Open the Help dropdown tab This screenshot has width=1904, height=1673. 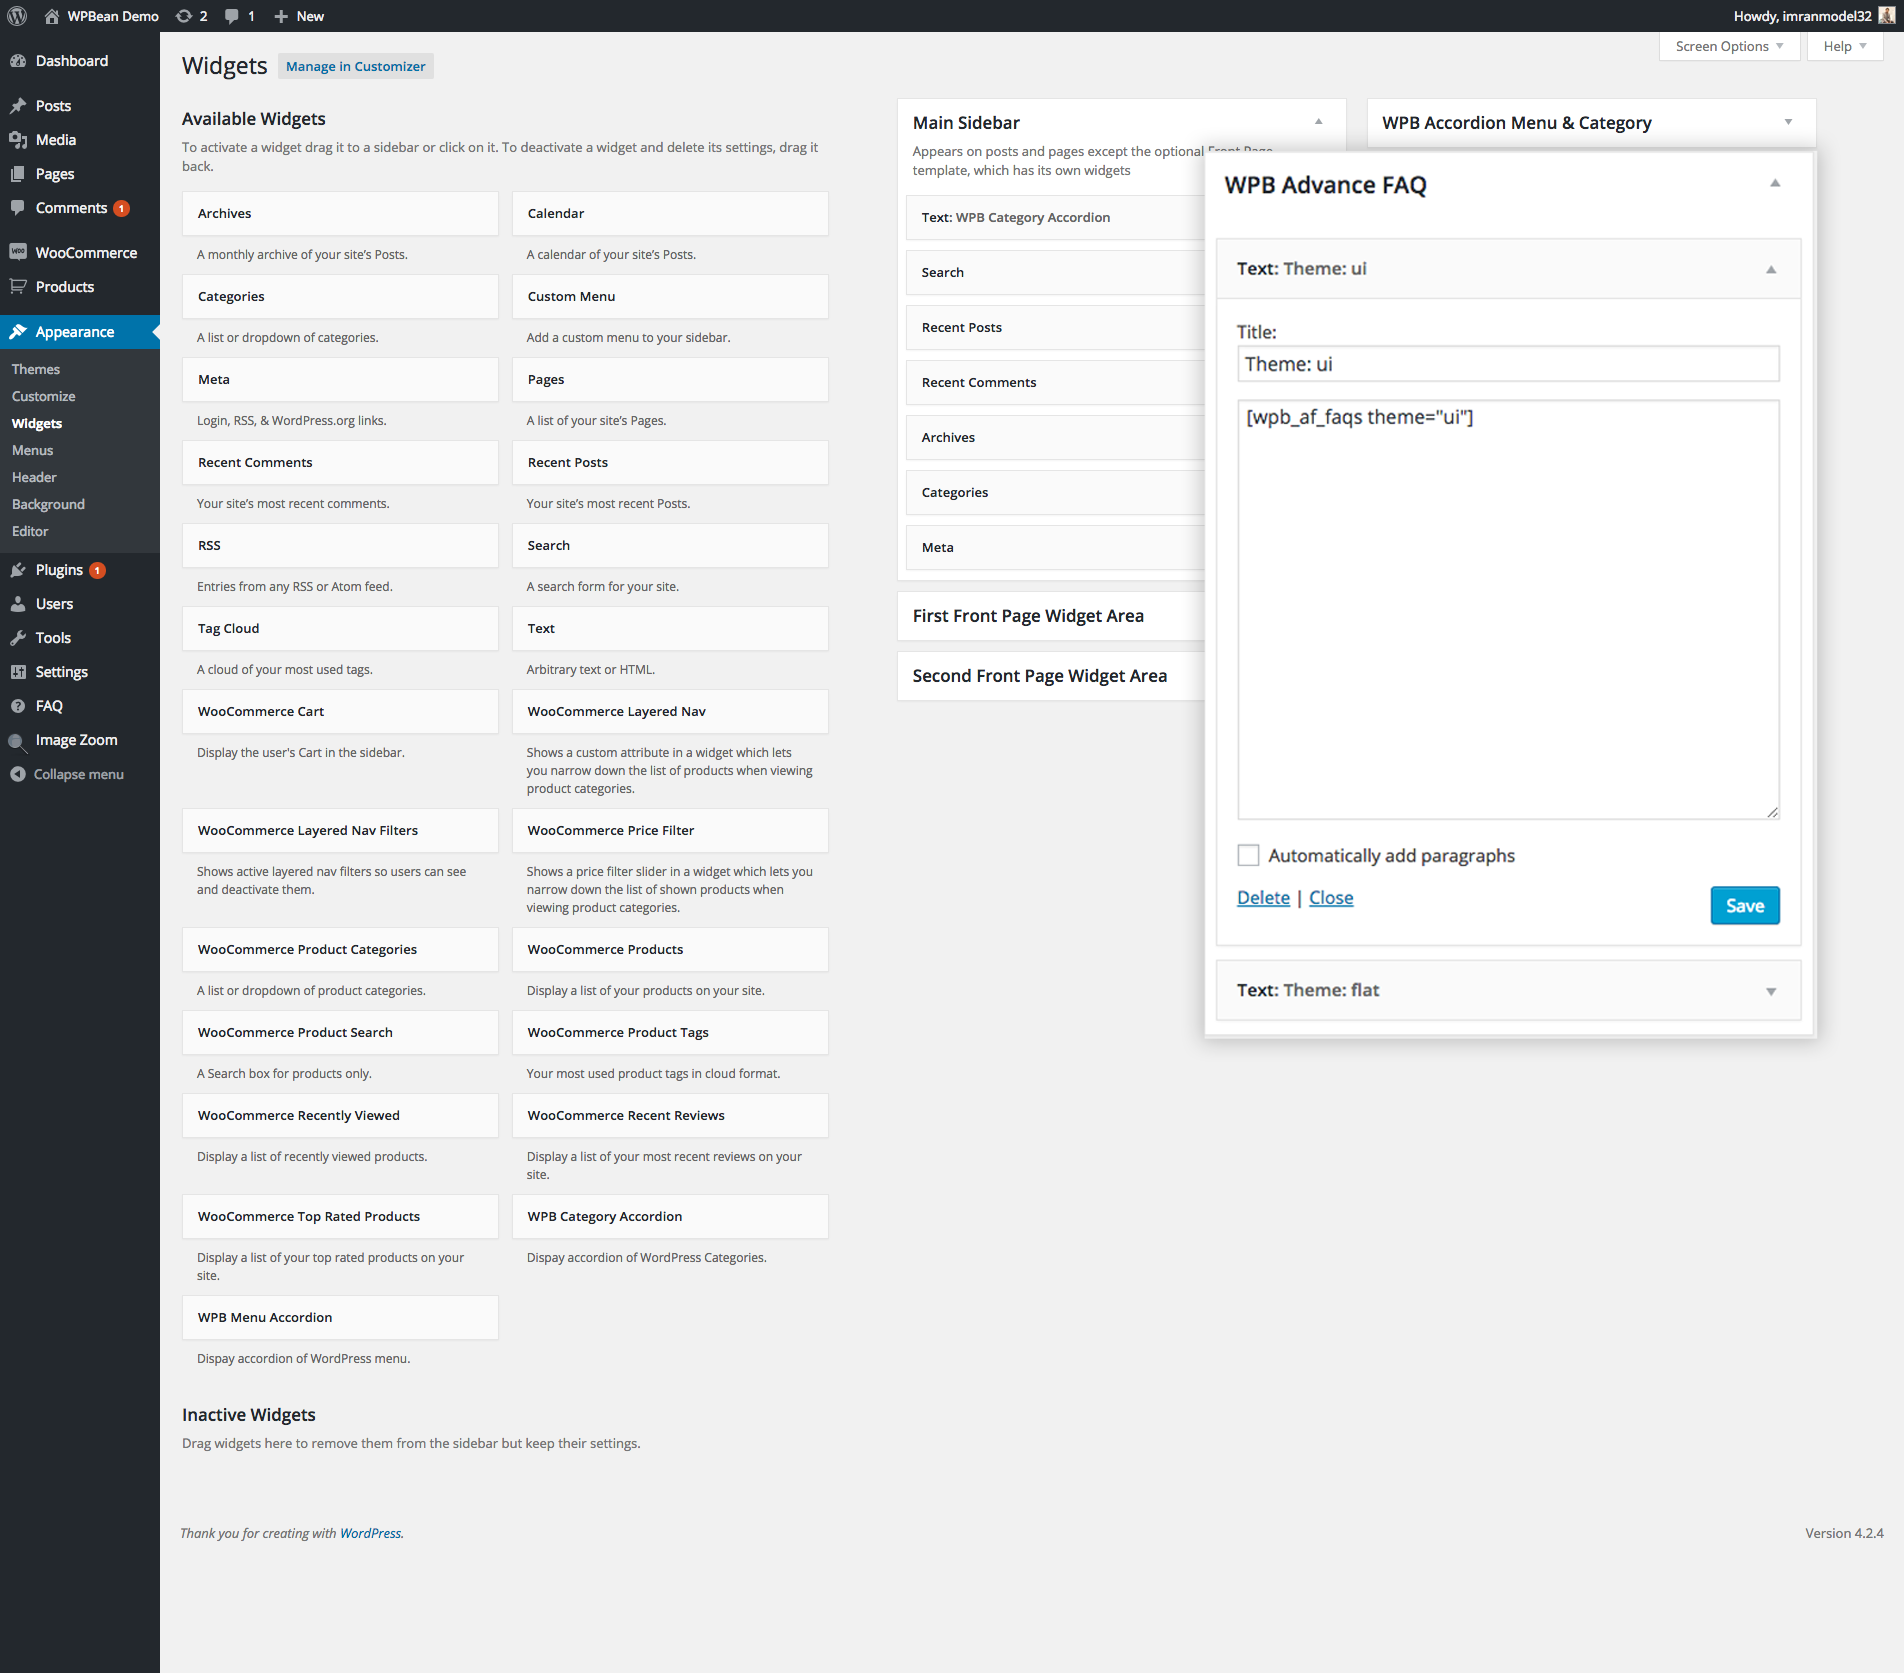(x=1844, y=46)
